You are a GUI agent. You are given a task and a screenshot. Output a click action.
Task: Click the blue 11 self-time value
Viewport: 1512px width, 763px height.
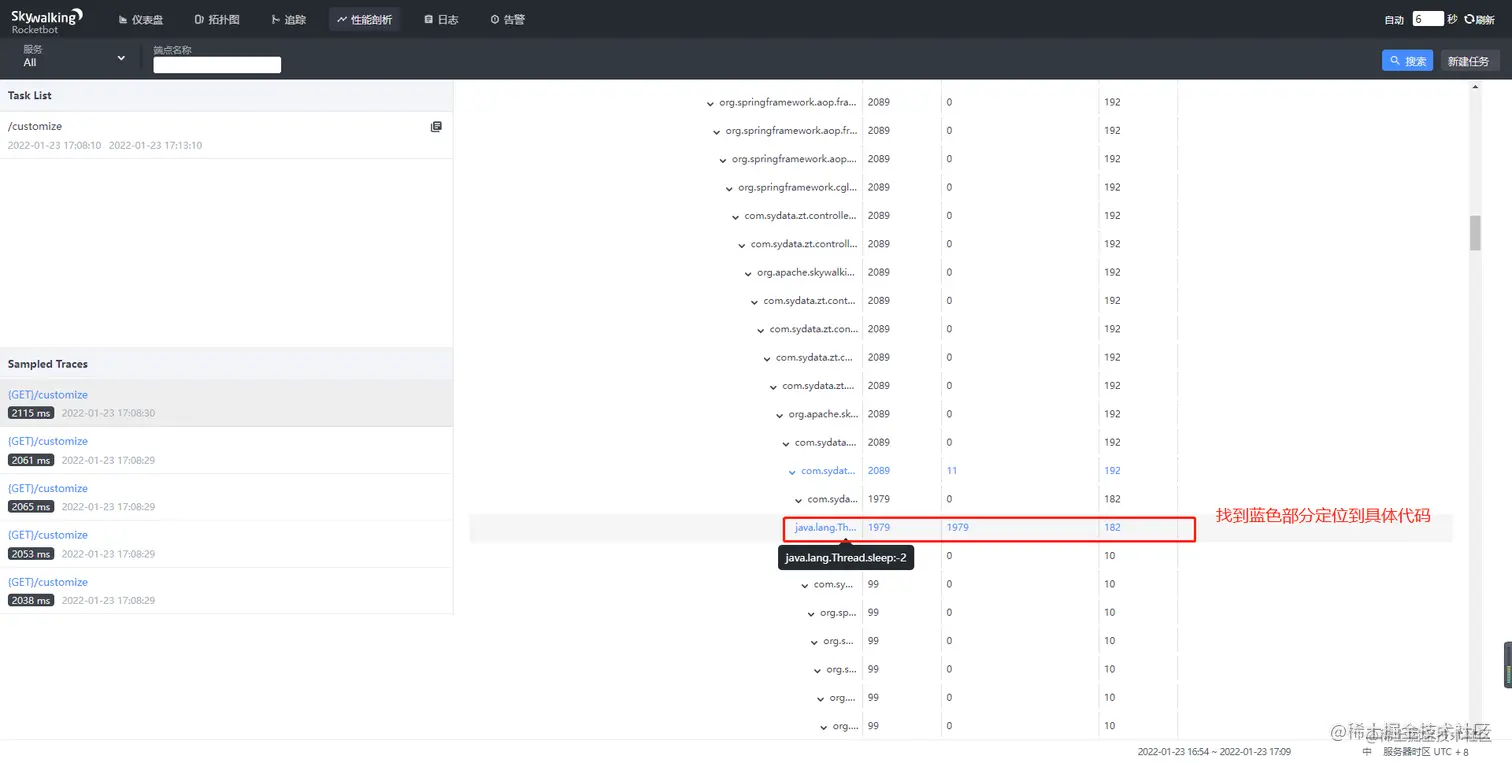click(952, 470)
